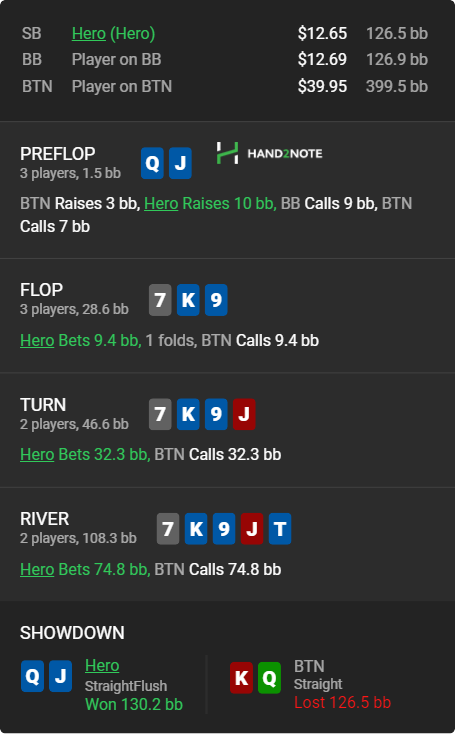This screenshot has height=734, width=455.
Task: Click Hero's blue Q showdown card
Action: [x=32, y=676]
